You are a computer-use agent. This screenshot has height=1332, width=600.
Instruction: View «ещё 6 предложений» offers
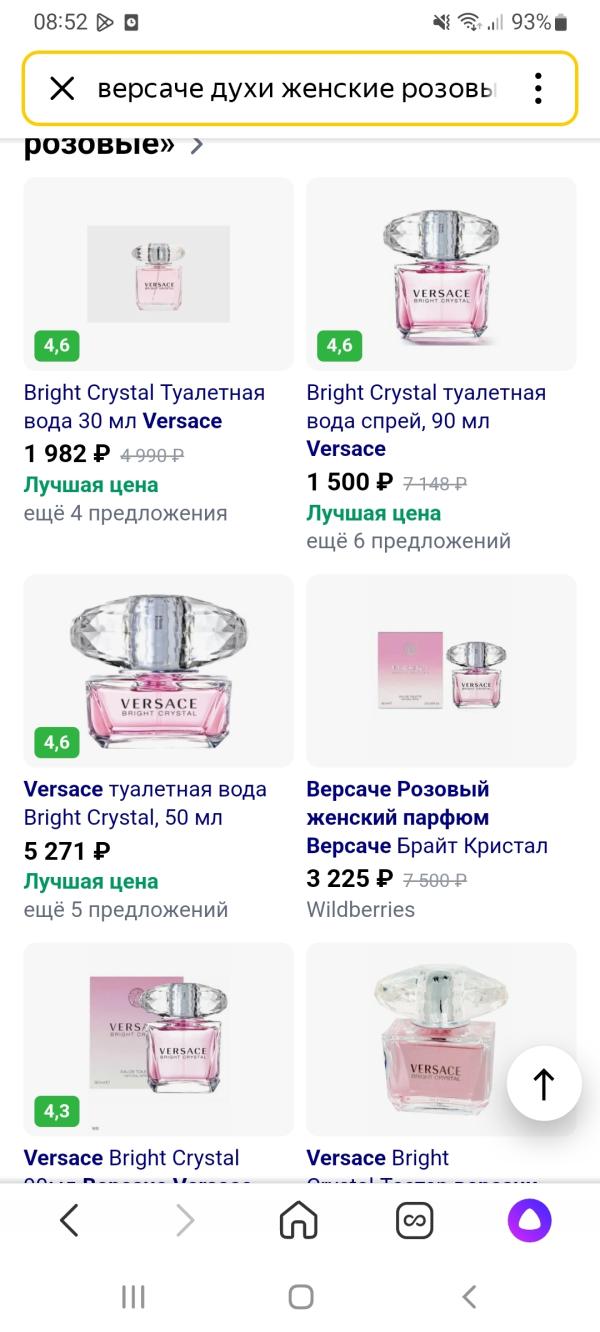click(408, 541)
